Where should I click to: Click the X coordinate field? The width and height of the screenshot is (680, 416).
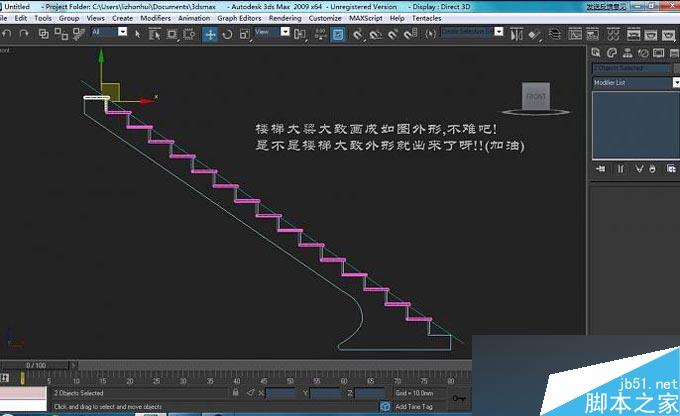(281, 393)
